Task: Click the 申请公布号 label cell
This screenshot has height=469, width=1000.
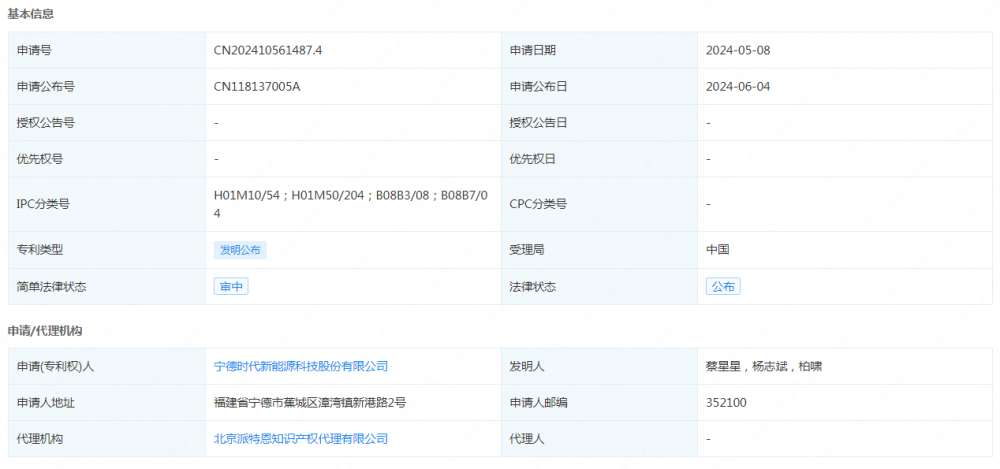Action: (x=107, y=87)
